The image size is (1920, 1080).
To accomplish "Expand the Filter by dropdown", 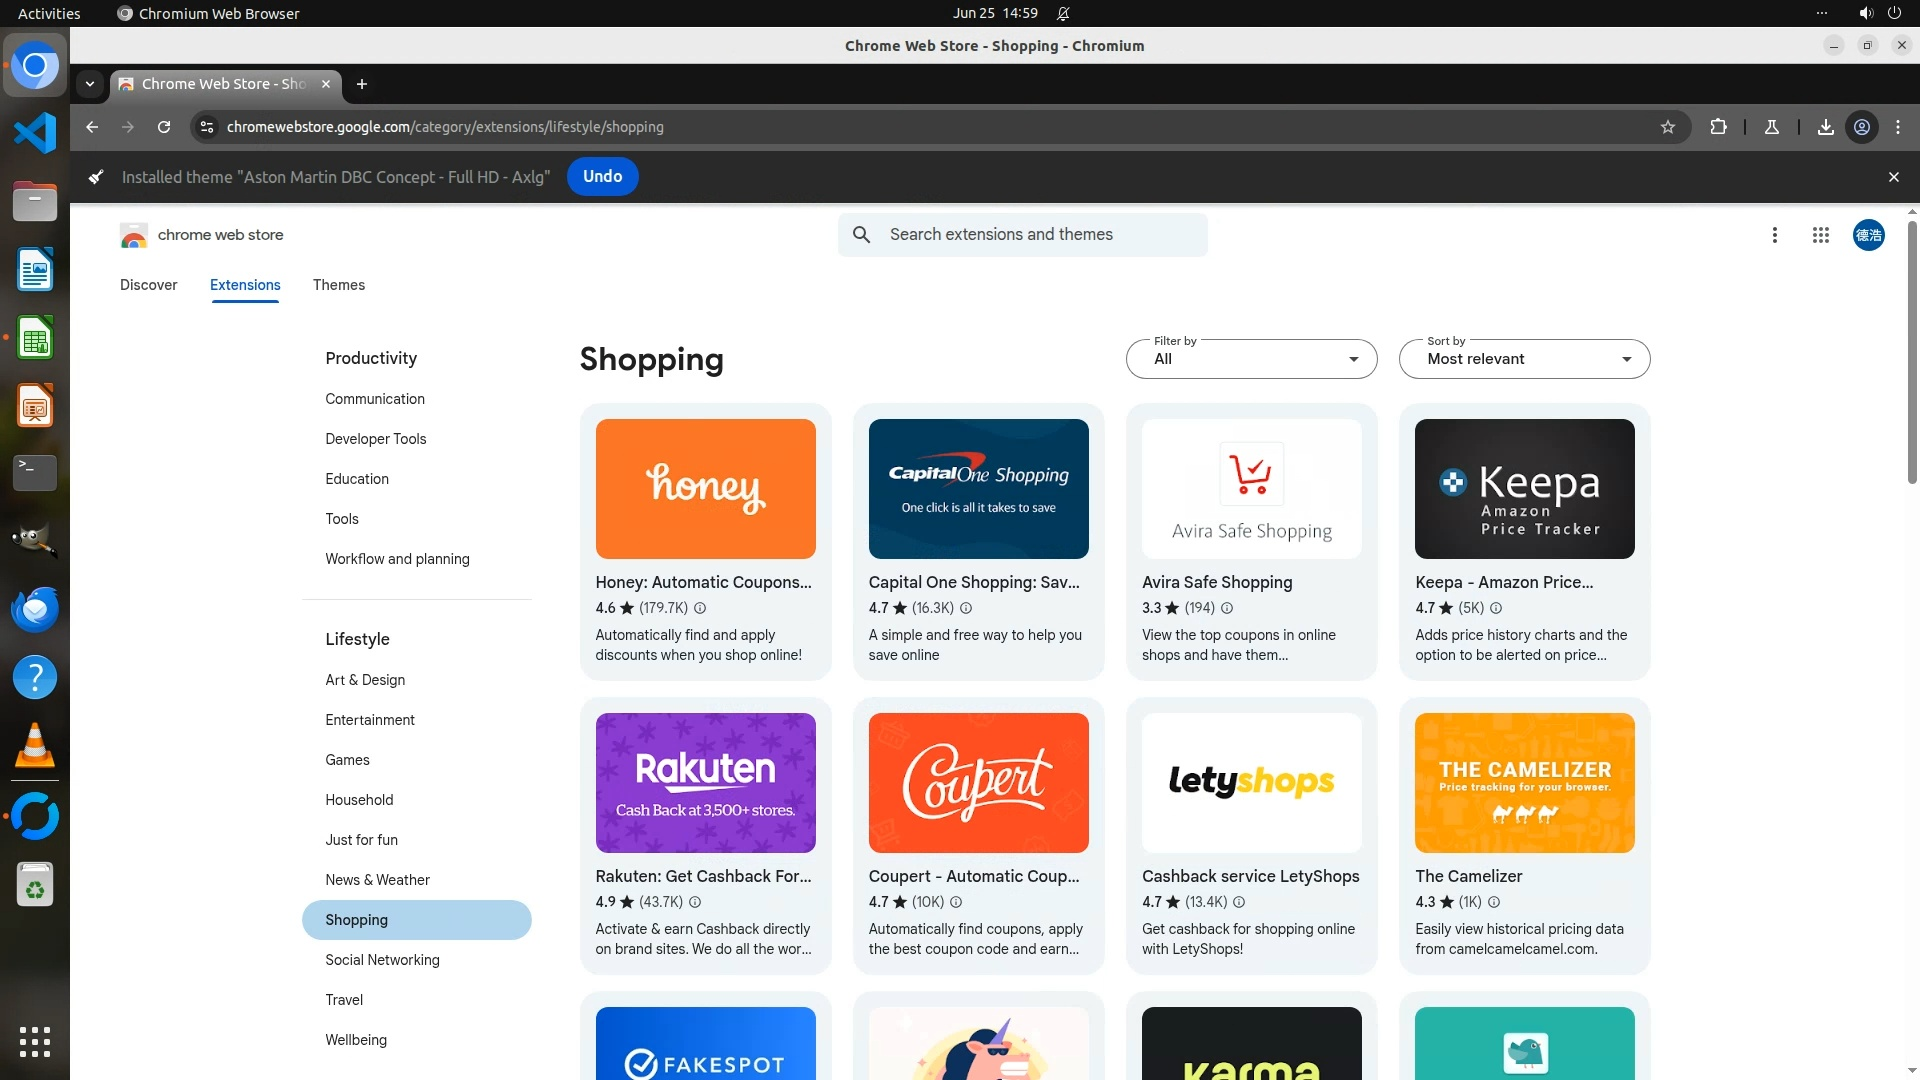I will coord(1251,359).
